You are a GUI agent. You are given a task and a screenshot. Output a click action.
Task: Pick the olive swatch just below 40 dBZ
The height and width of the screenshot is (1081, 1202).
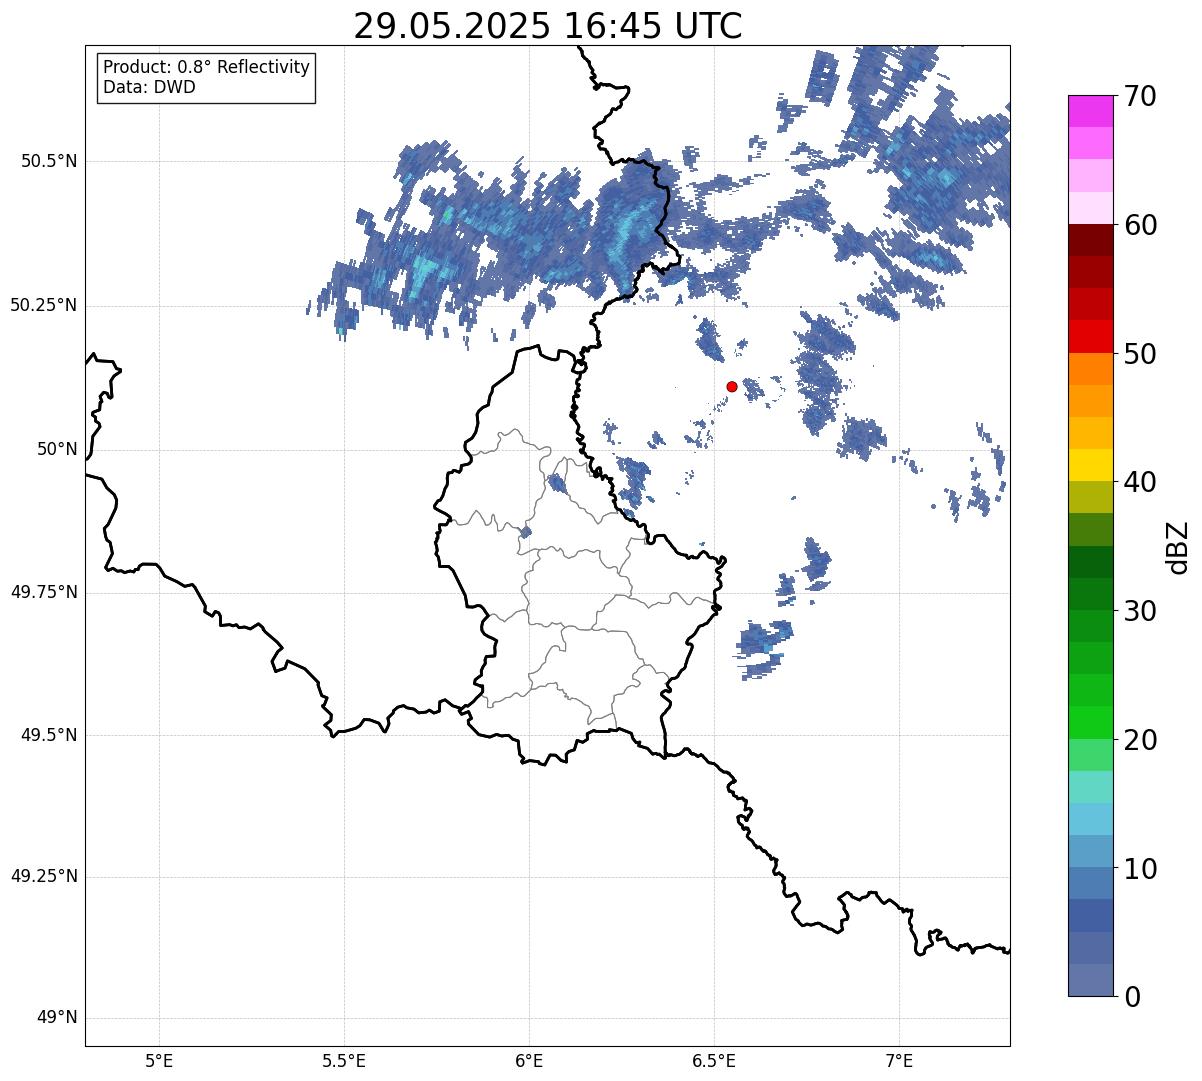click(1090, 498)
